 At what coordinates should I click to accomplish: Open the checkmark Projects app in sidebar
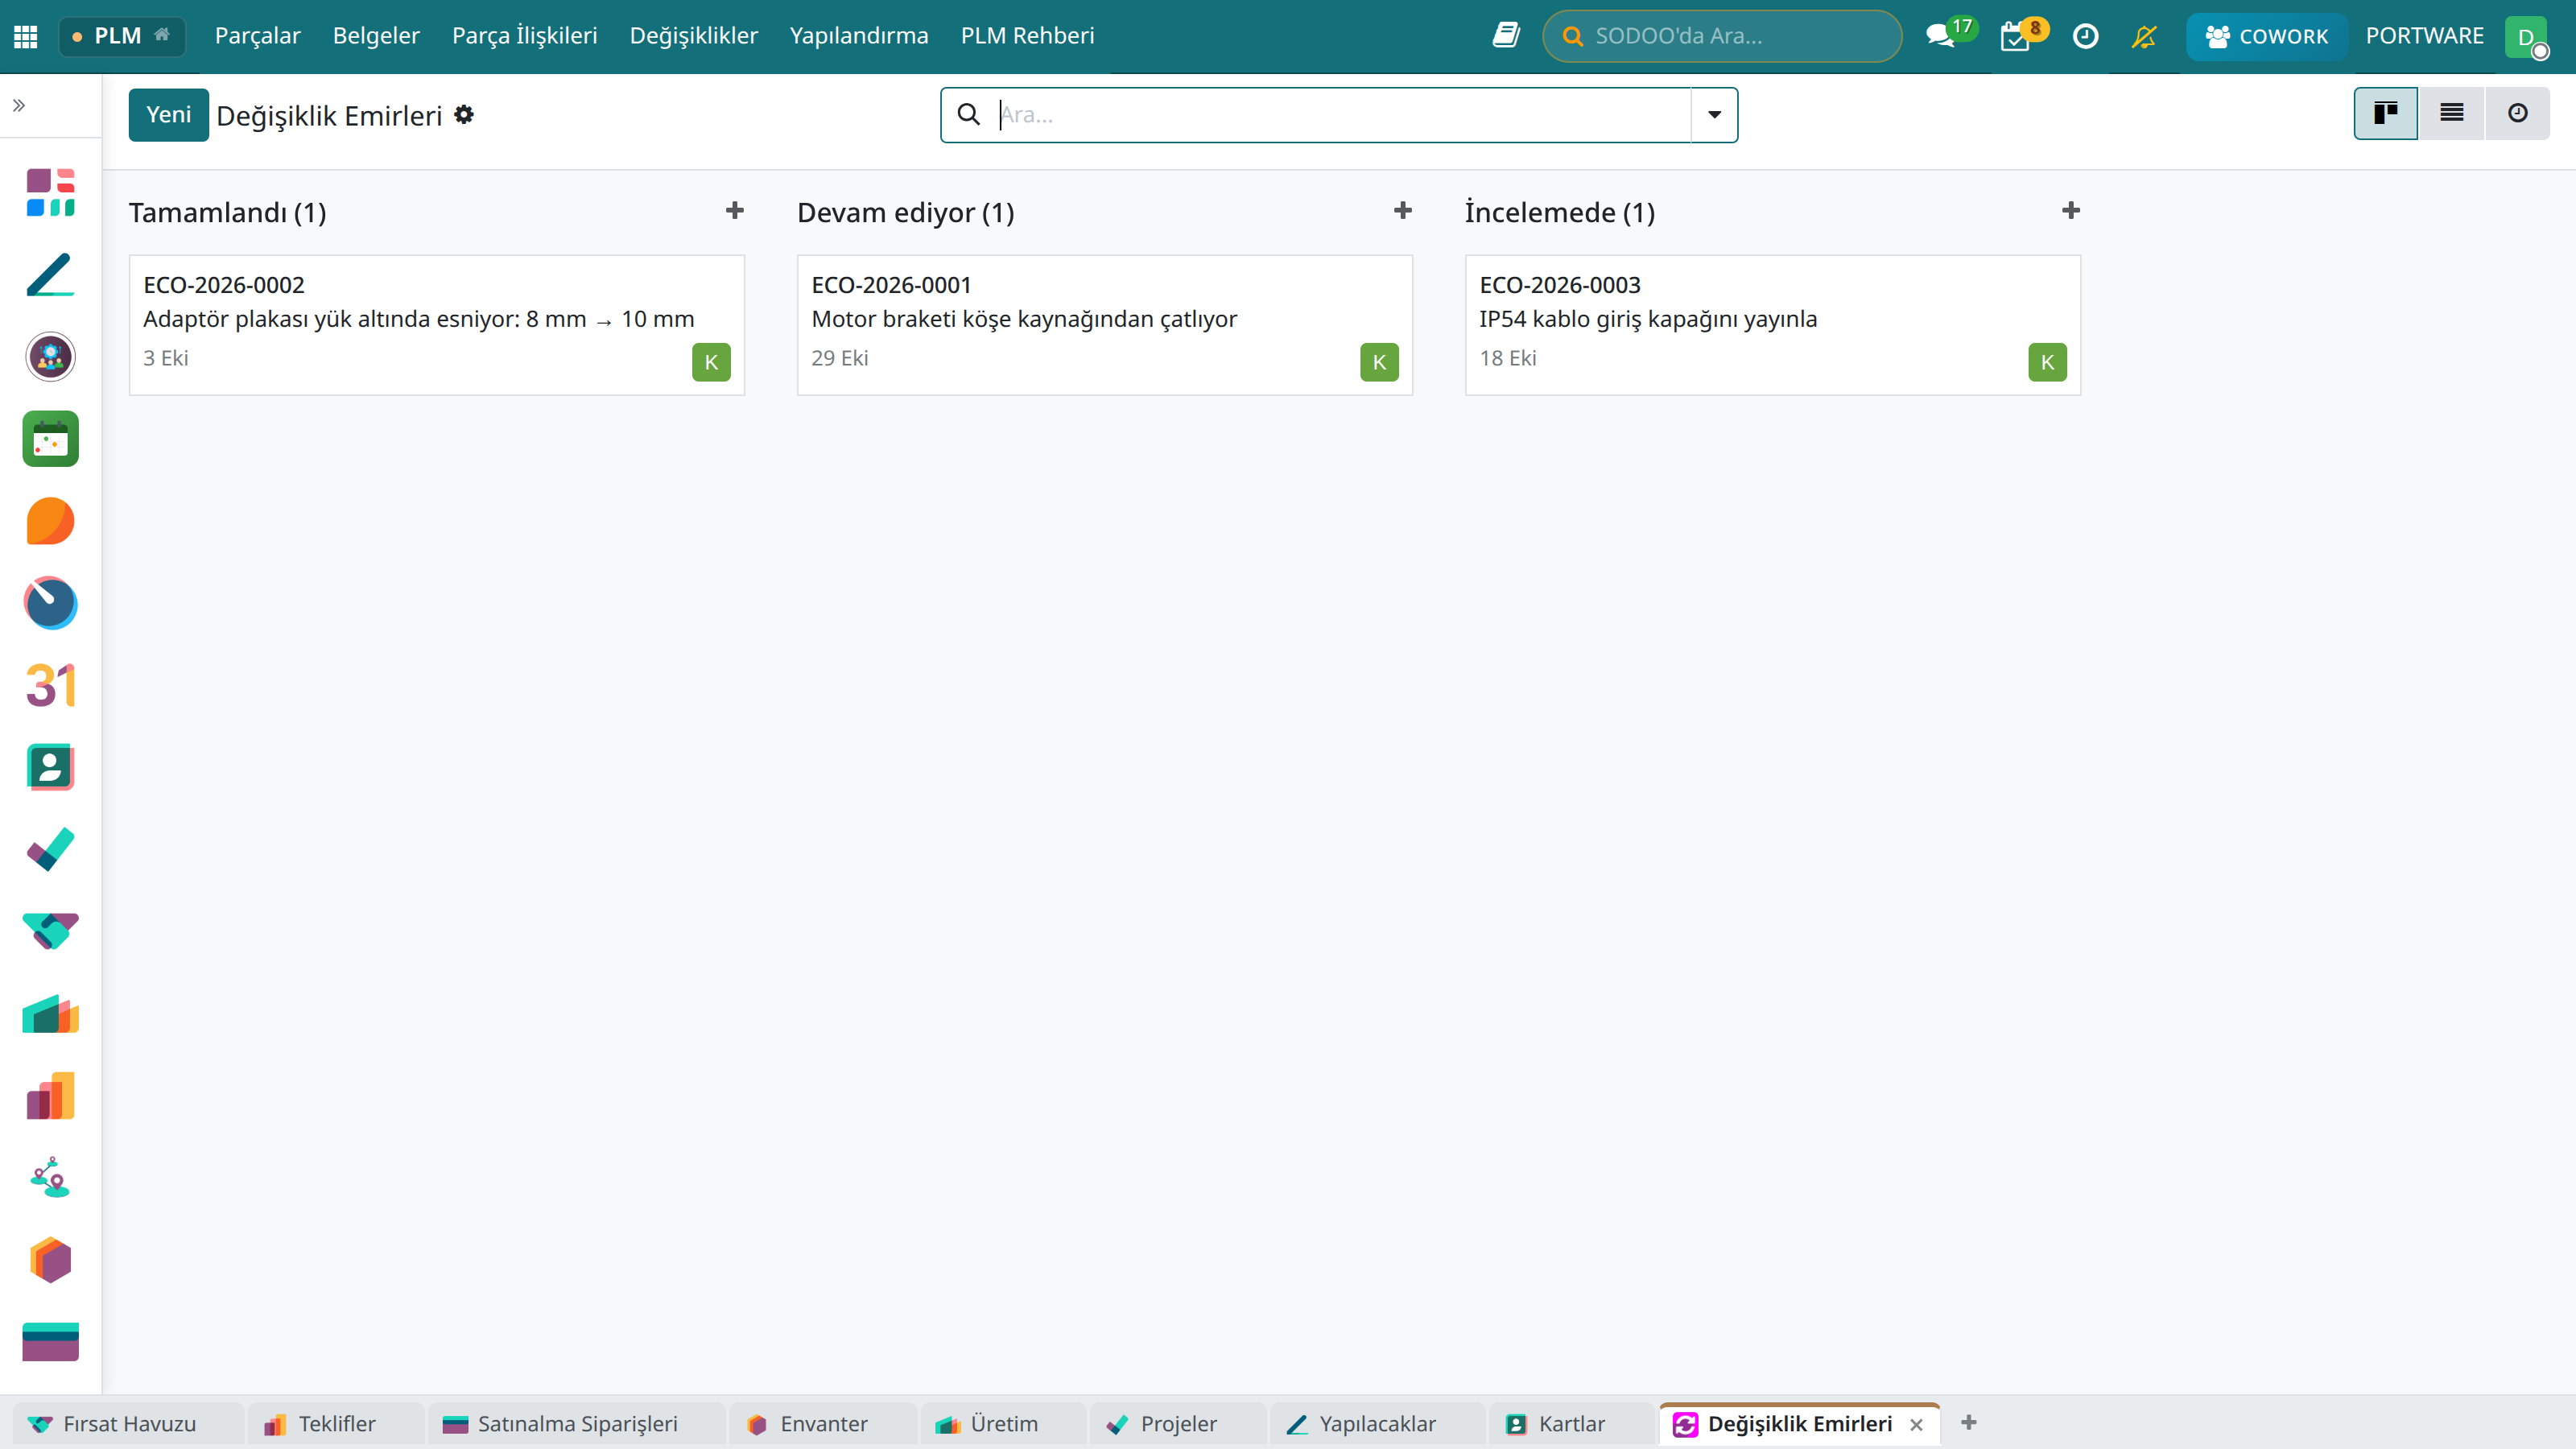[x=50, y=849]
